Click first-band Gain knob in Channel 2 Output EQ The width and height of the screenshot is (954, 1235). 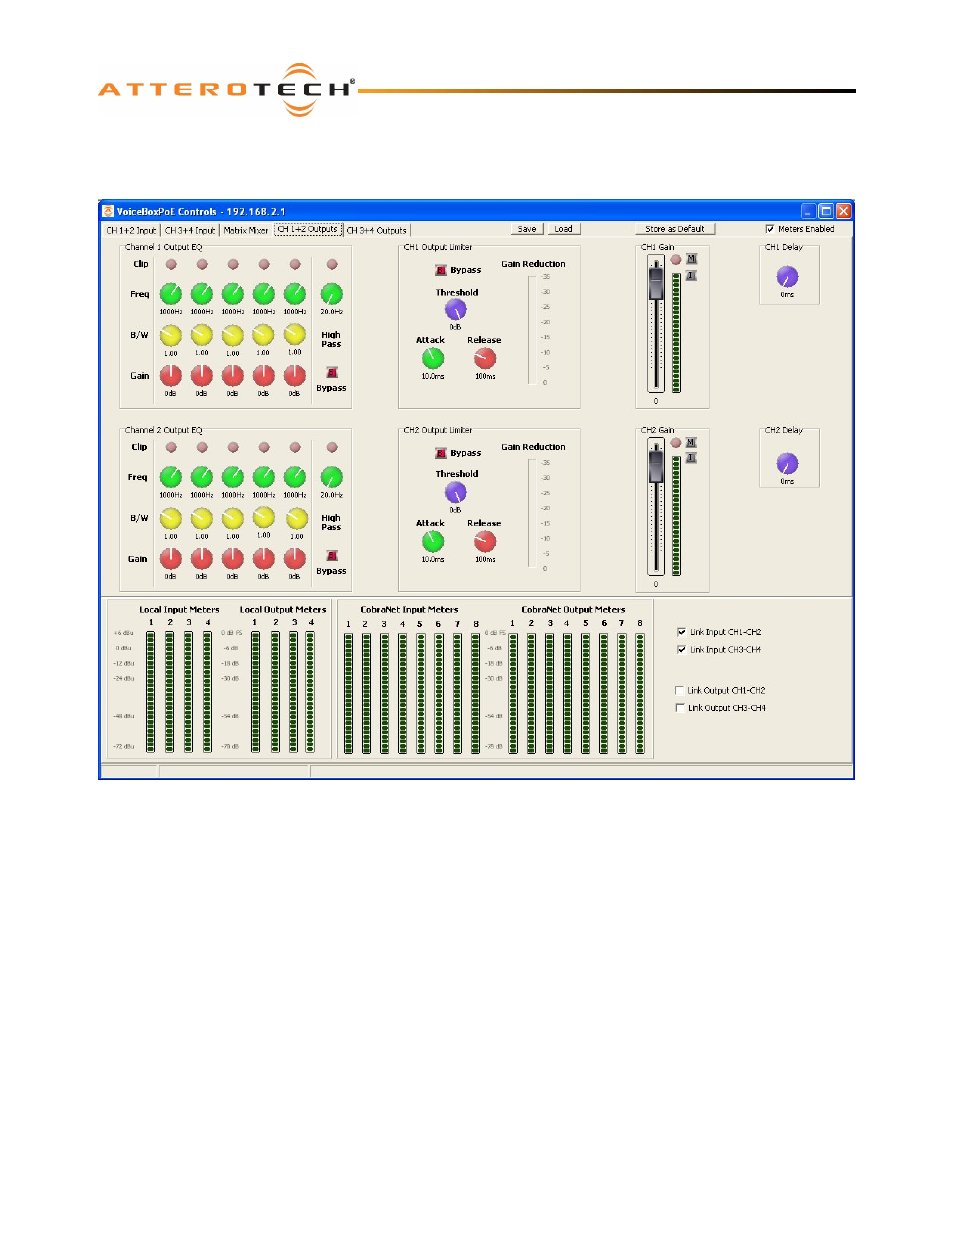(171, 559)
